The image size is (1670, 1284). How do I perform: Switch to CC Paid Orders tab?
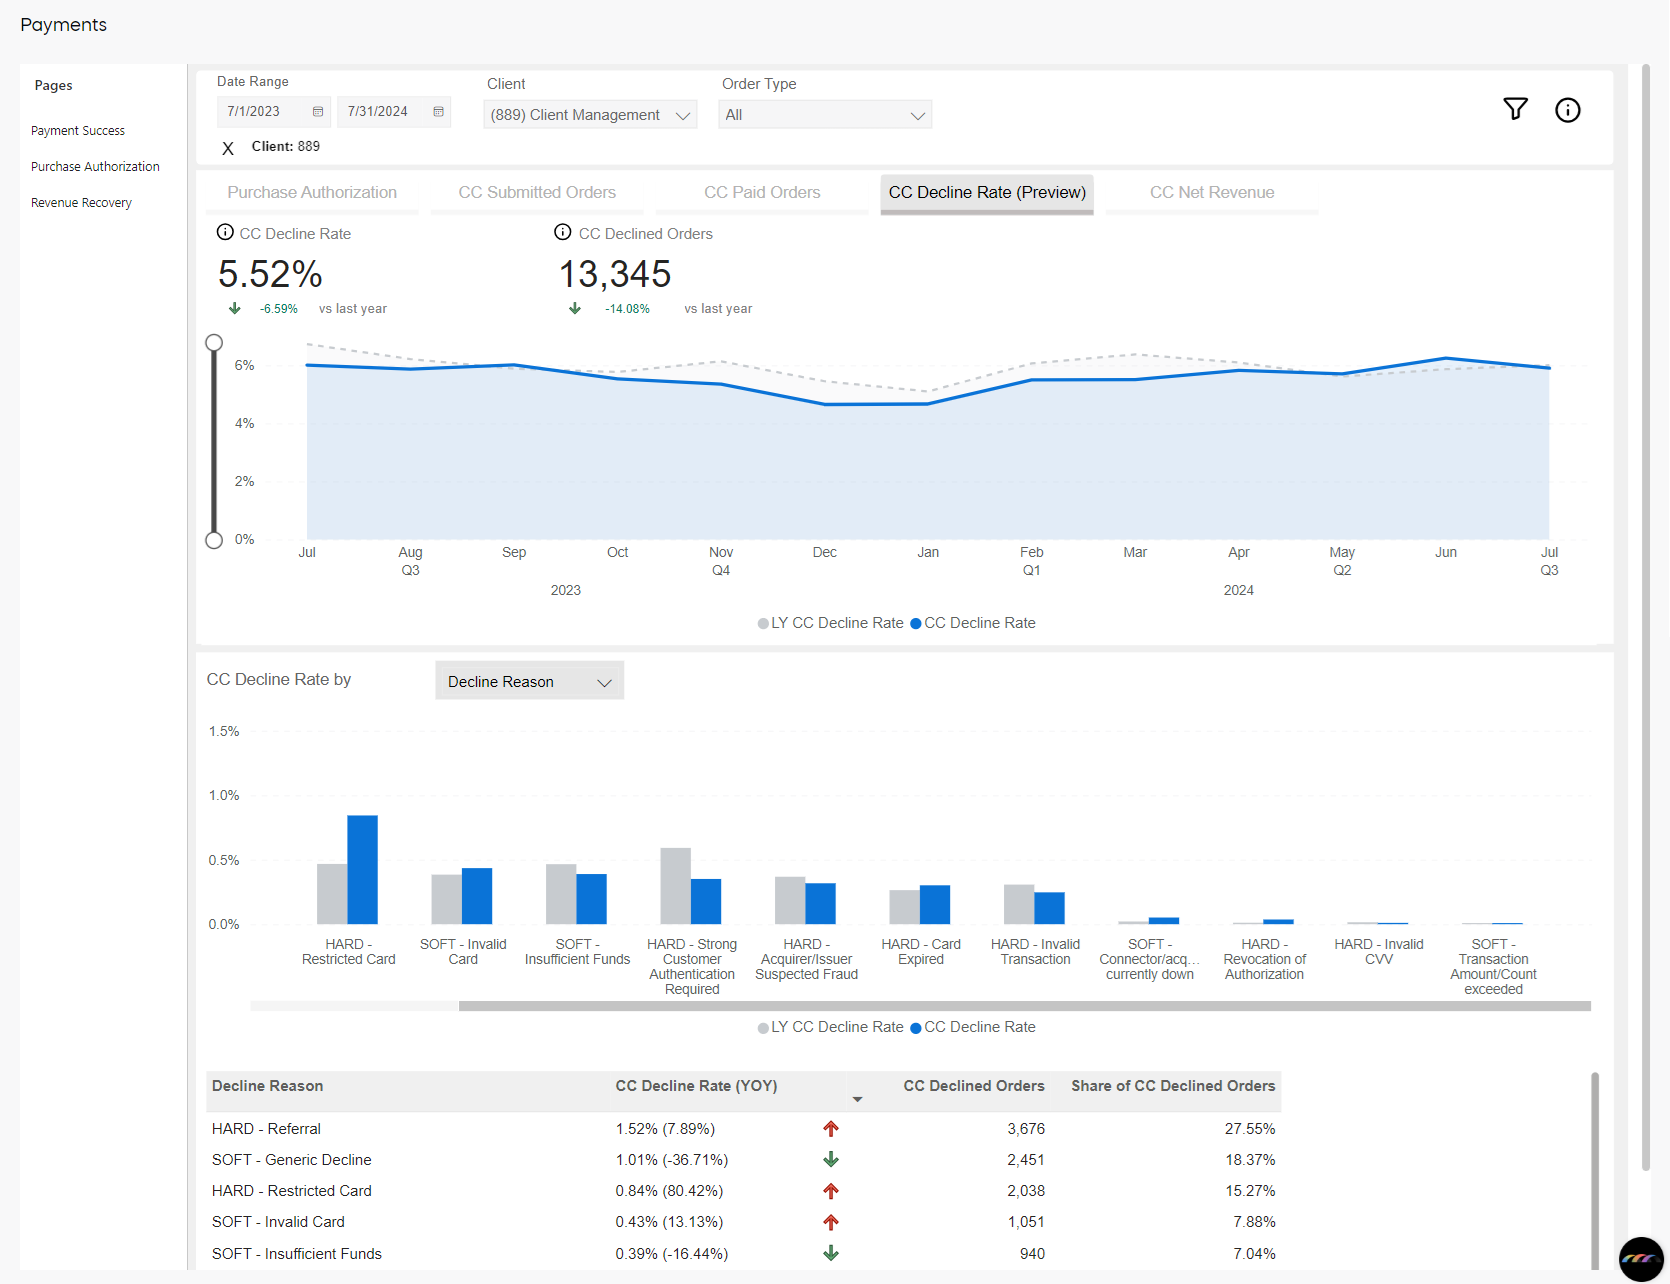[x=762, y=193]
